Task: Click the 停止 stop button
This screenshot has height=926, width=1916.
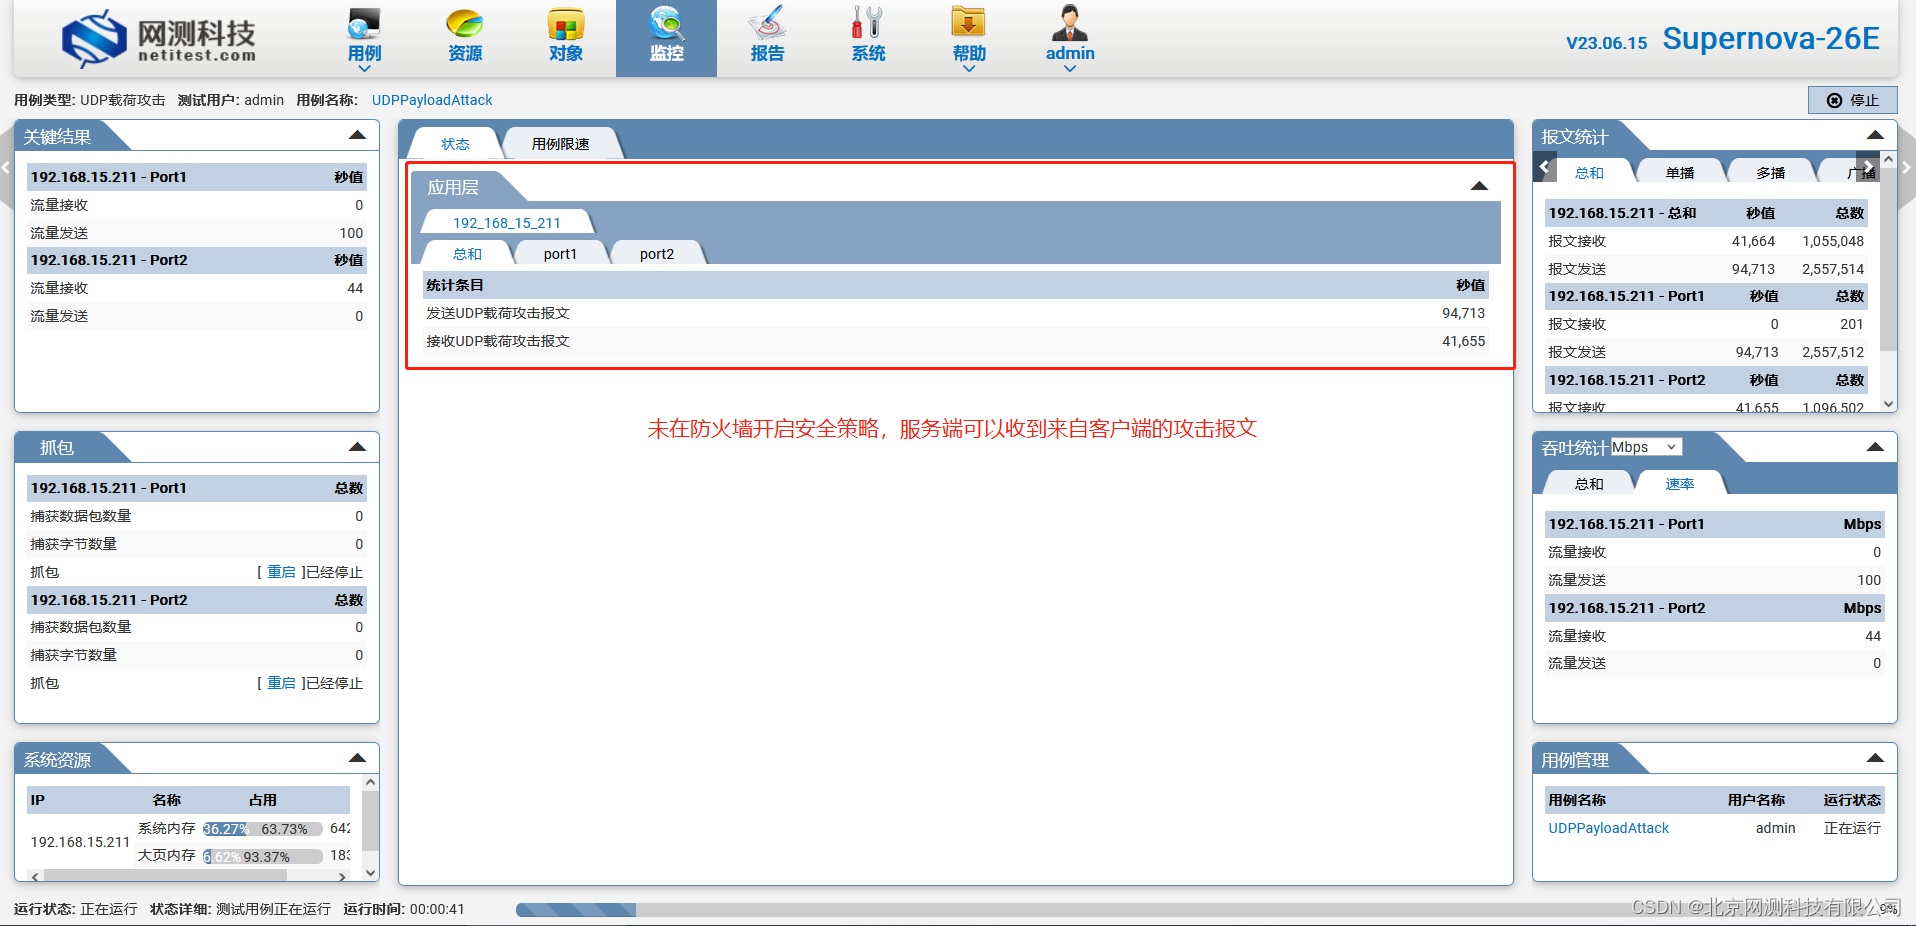Action: pos(1852,100)
